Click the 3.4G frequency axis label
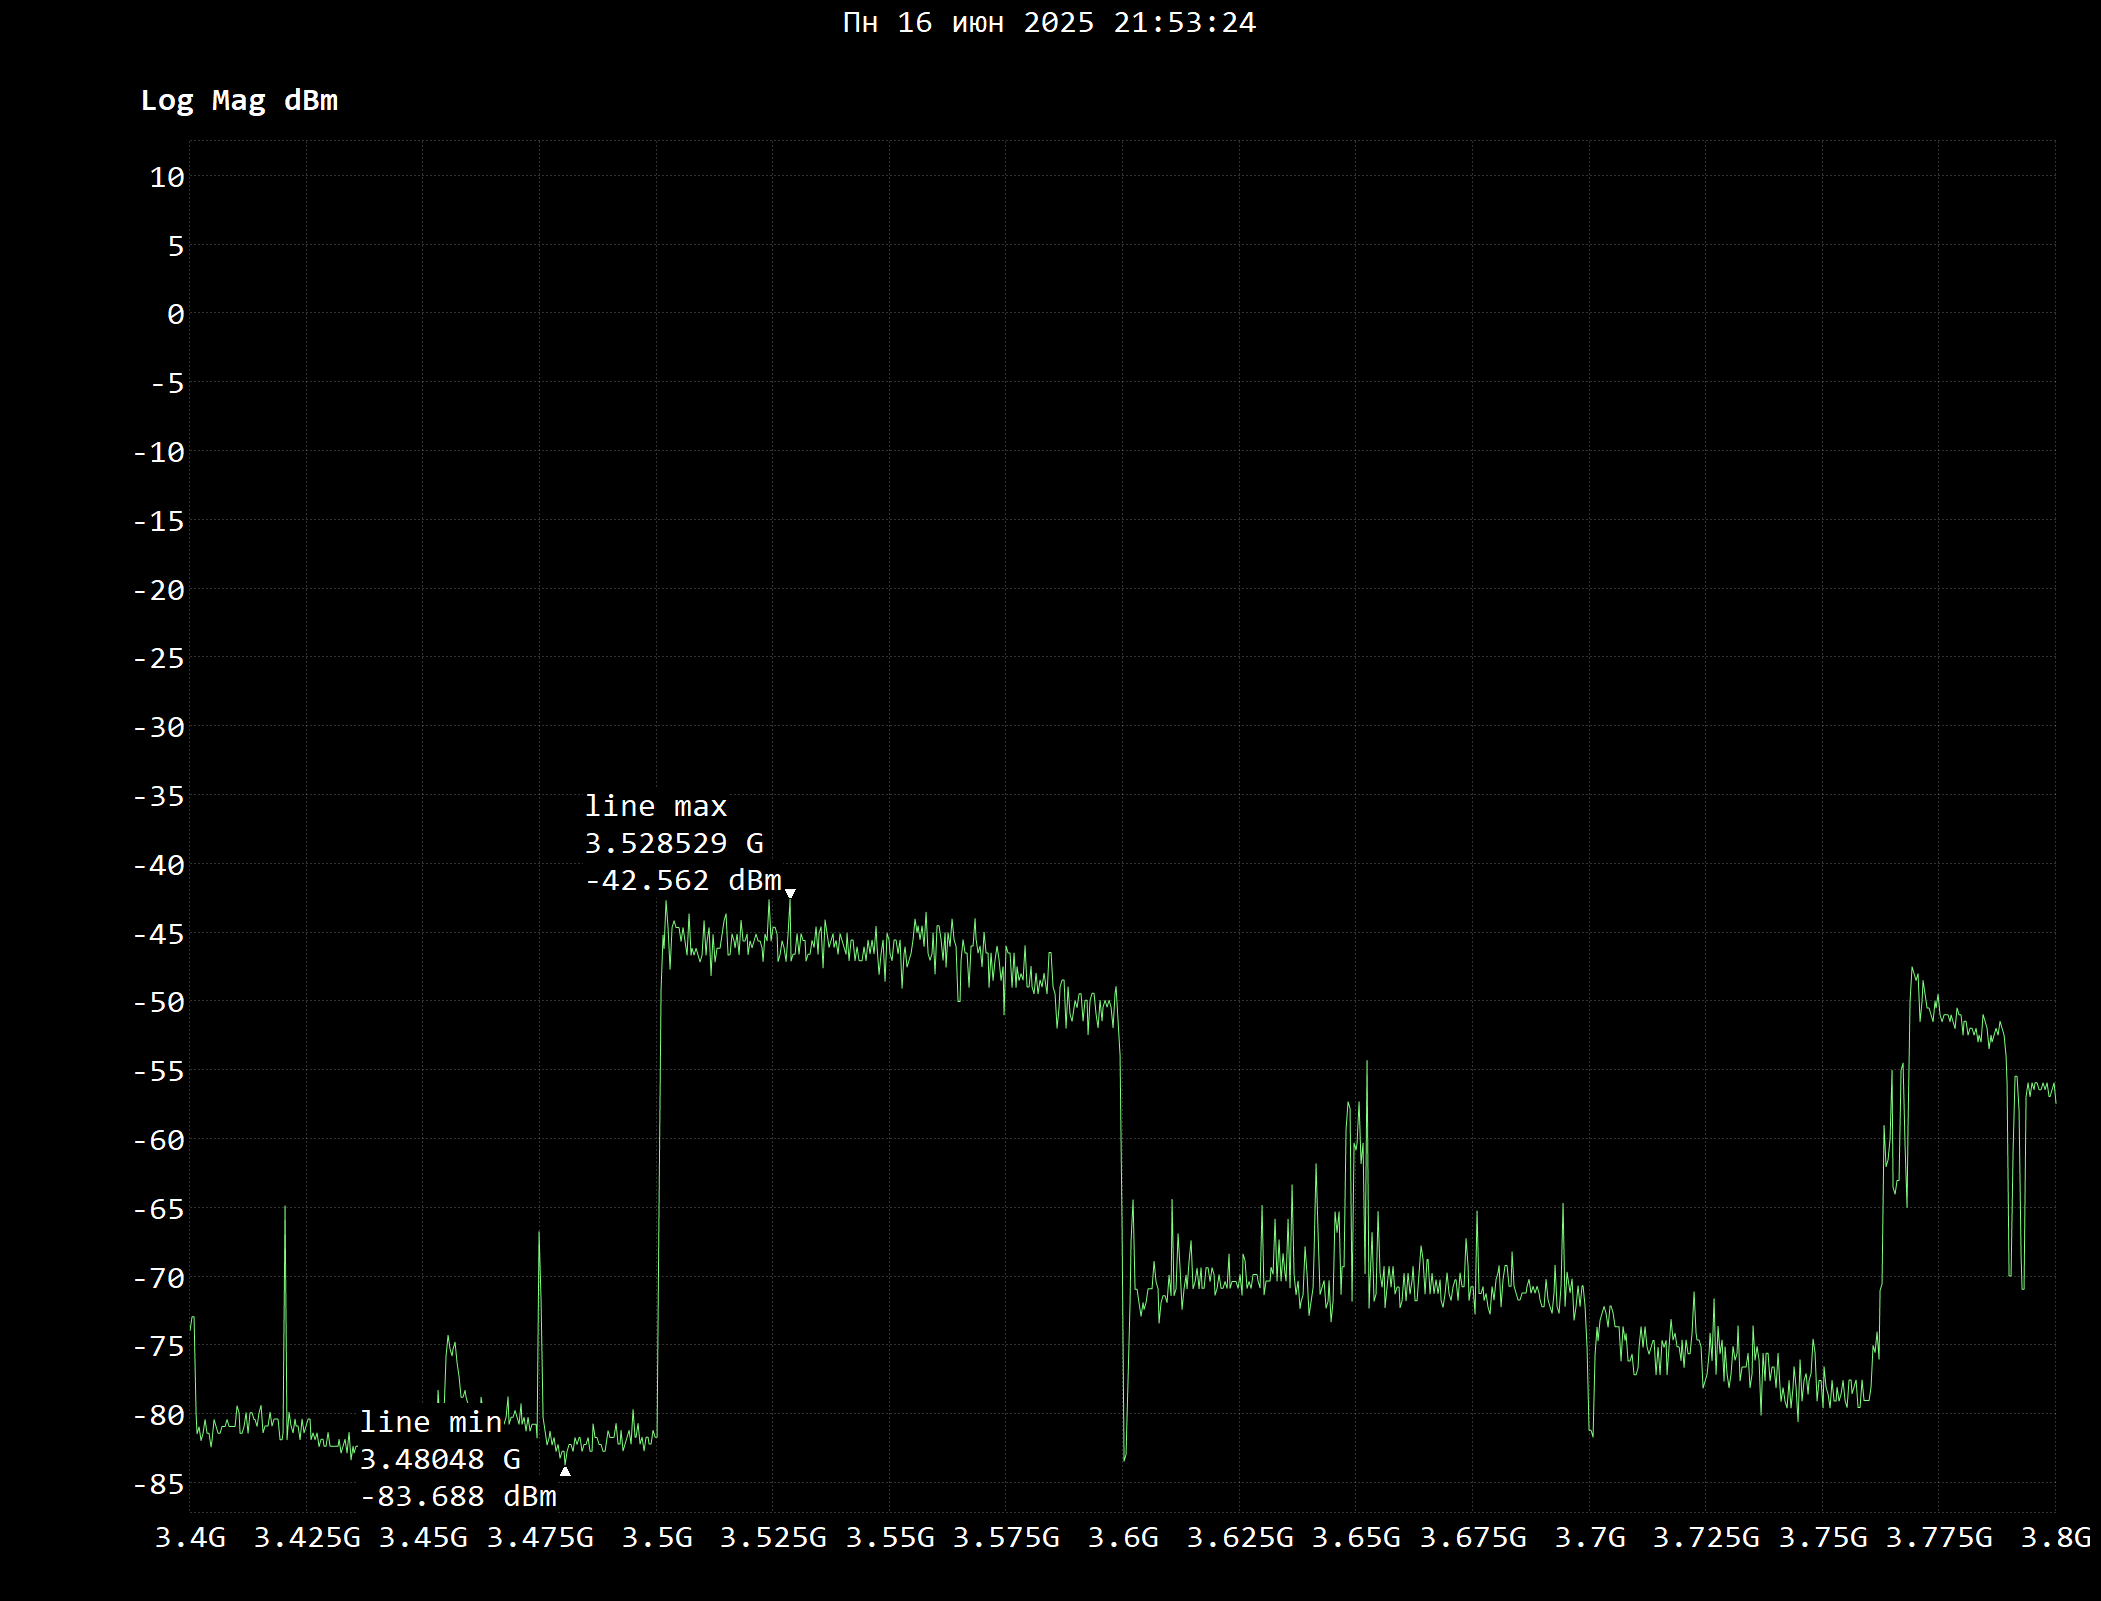2101x1601 pixels. point(190,1537)
